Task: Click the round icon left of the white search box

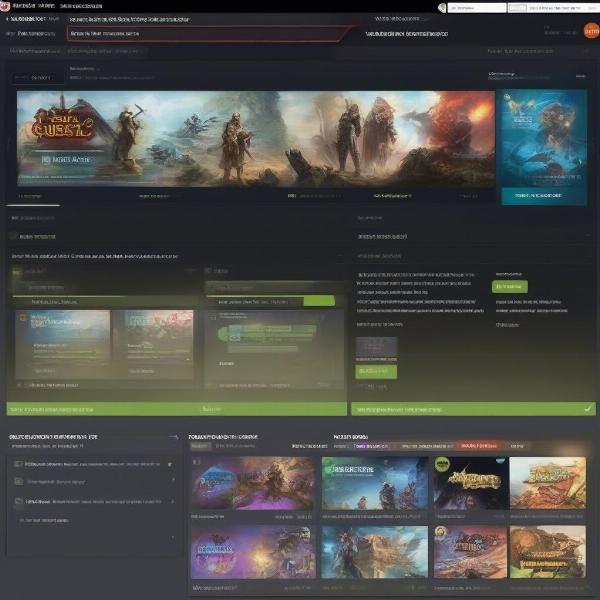Action: click(442, 8)
